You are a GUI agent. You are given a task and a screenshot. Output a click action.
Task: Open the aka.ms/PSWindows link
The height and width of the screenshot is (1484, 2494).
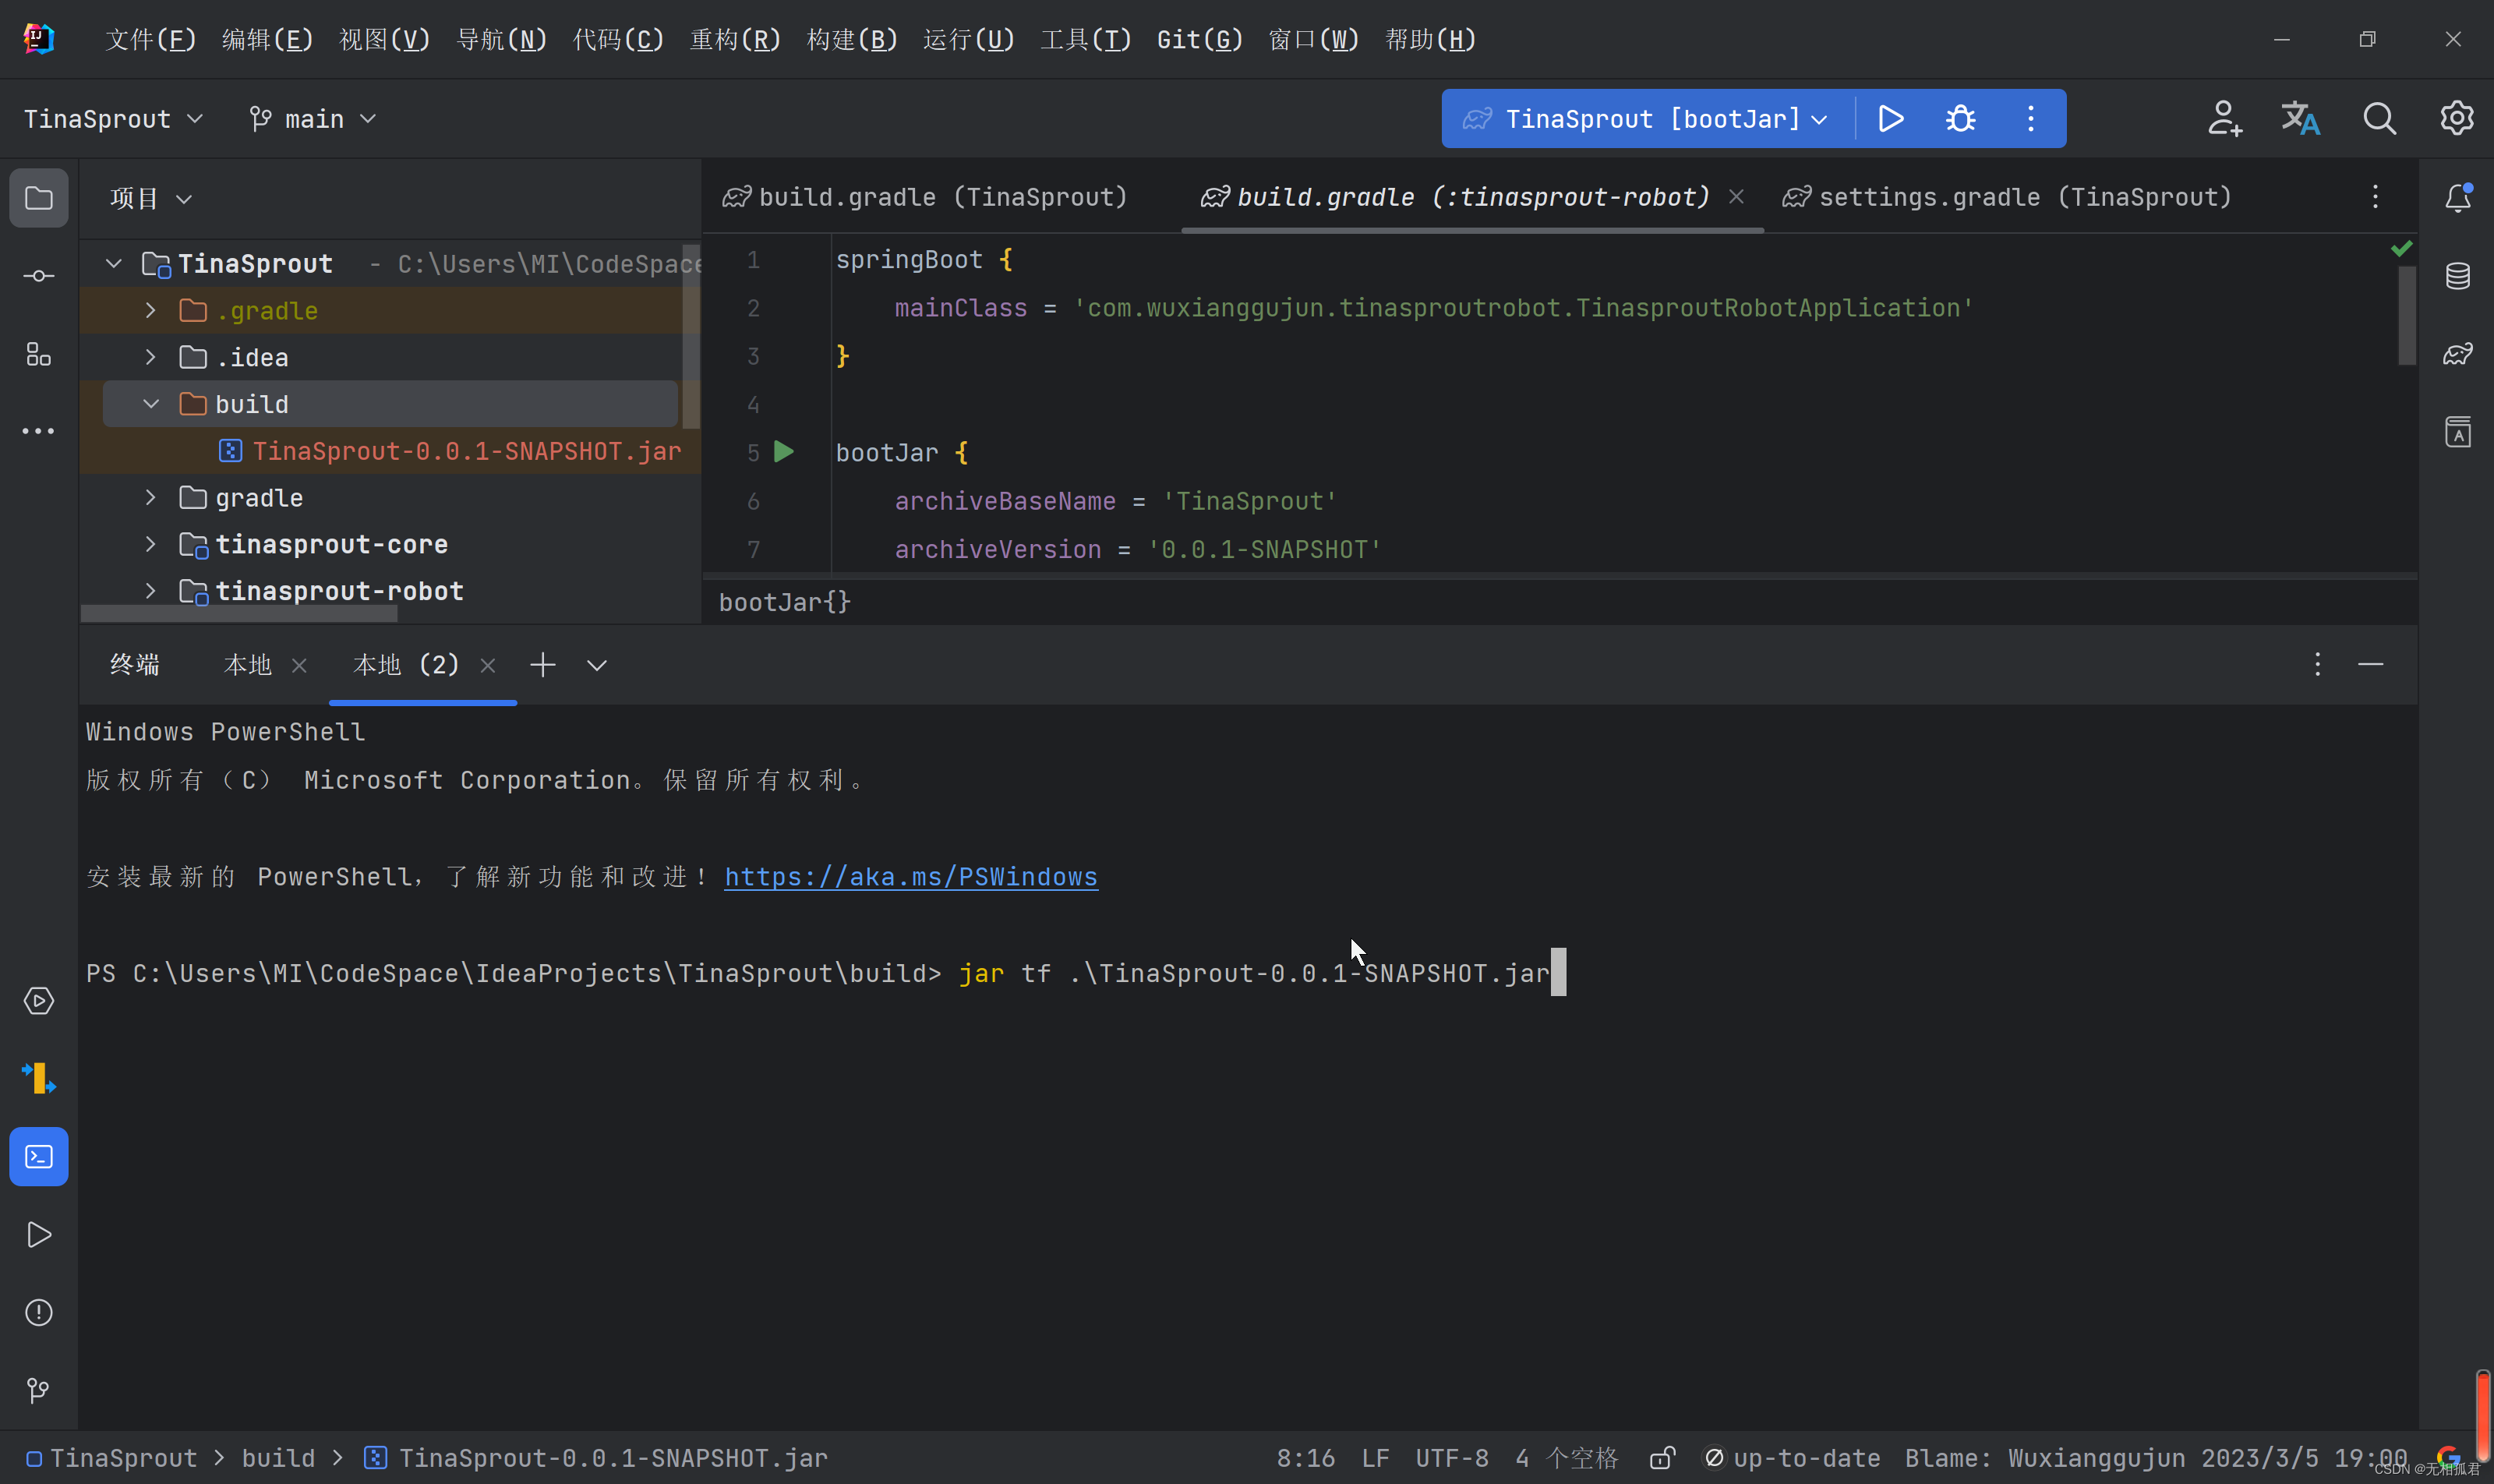click(910, 877)
